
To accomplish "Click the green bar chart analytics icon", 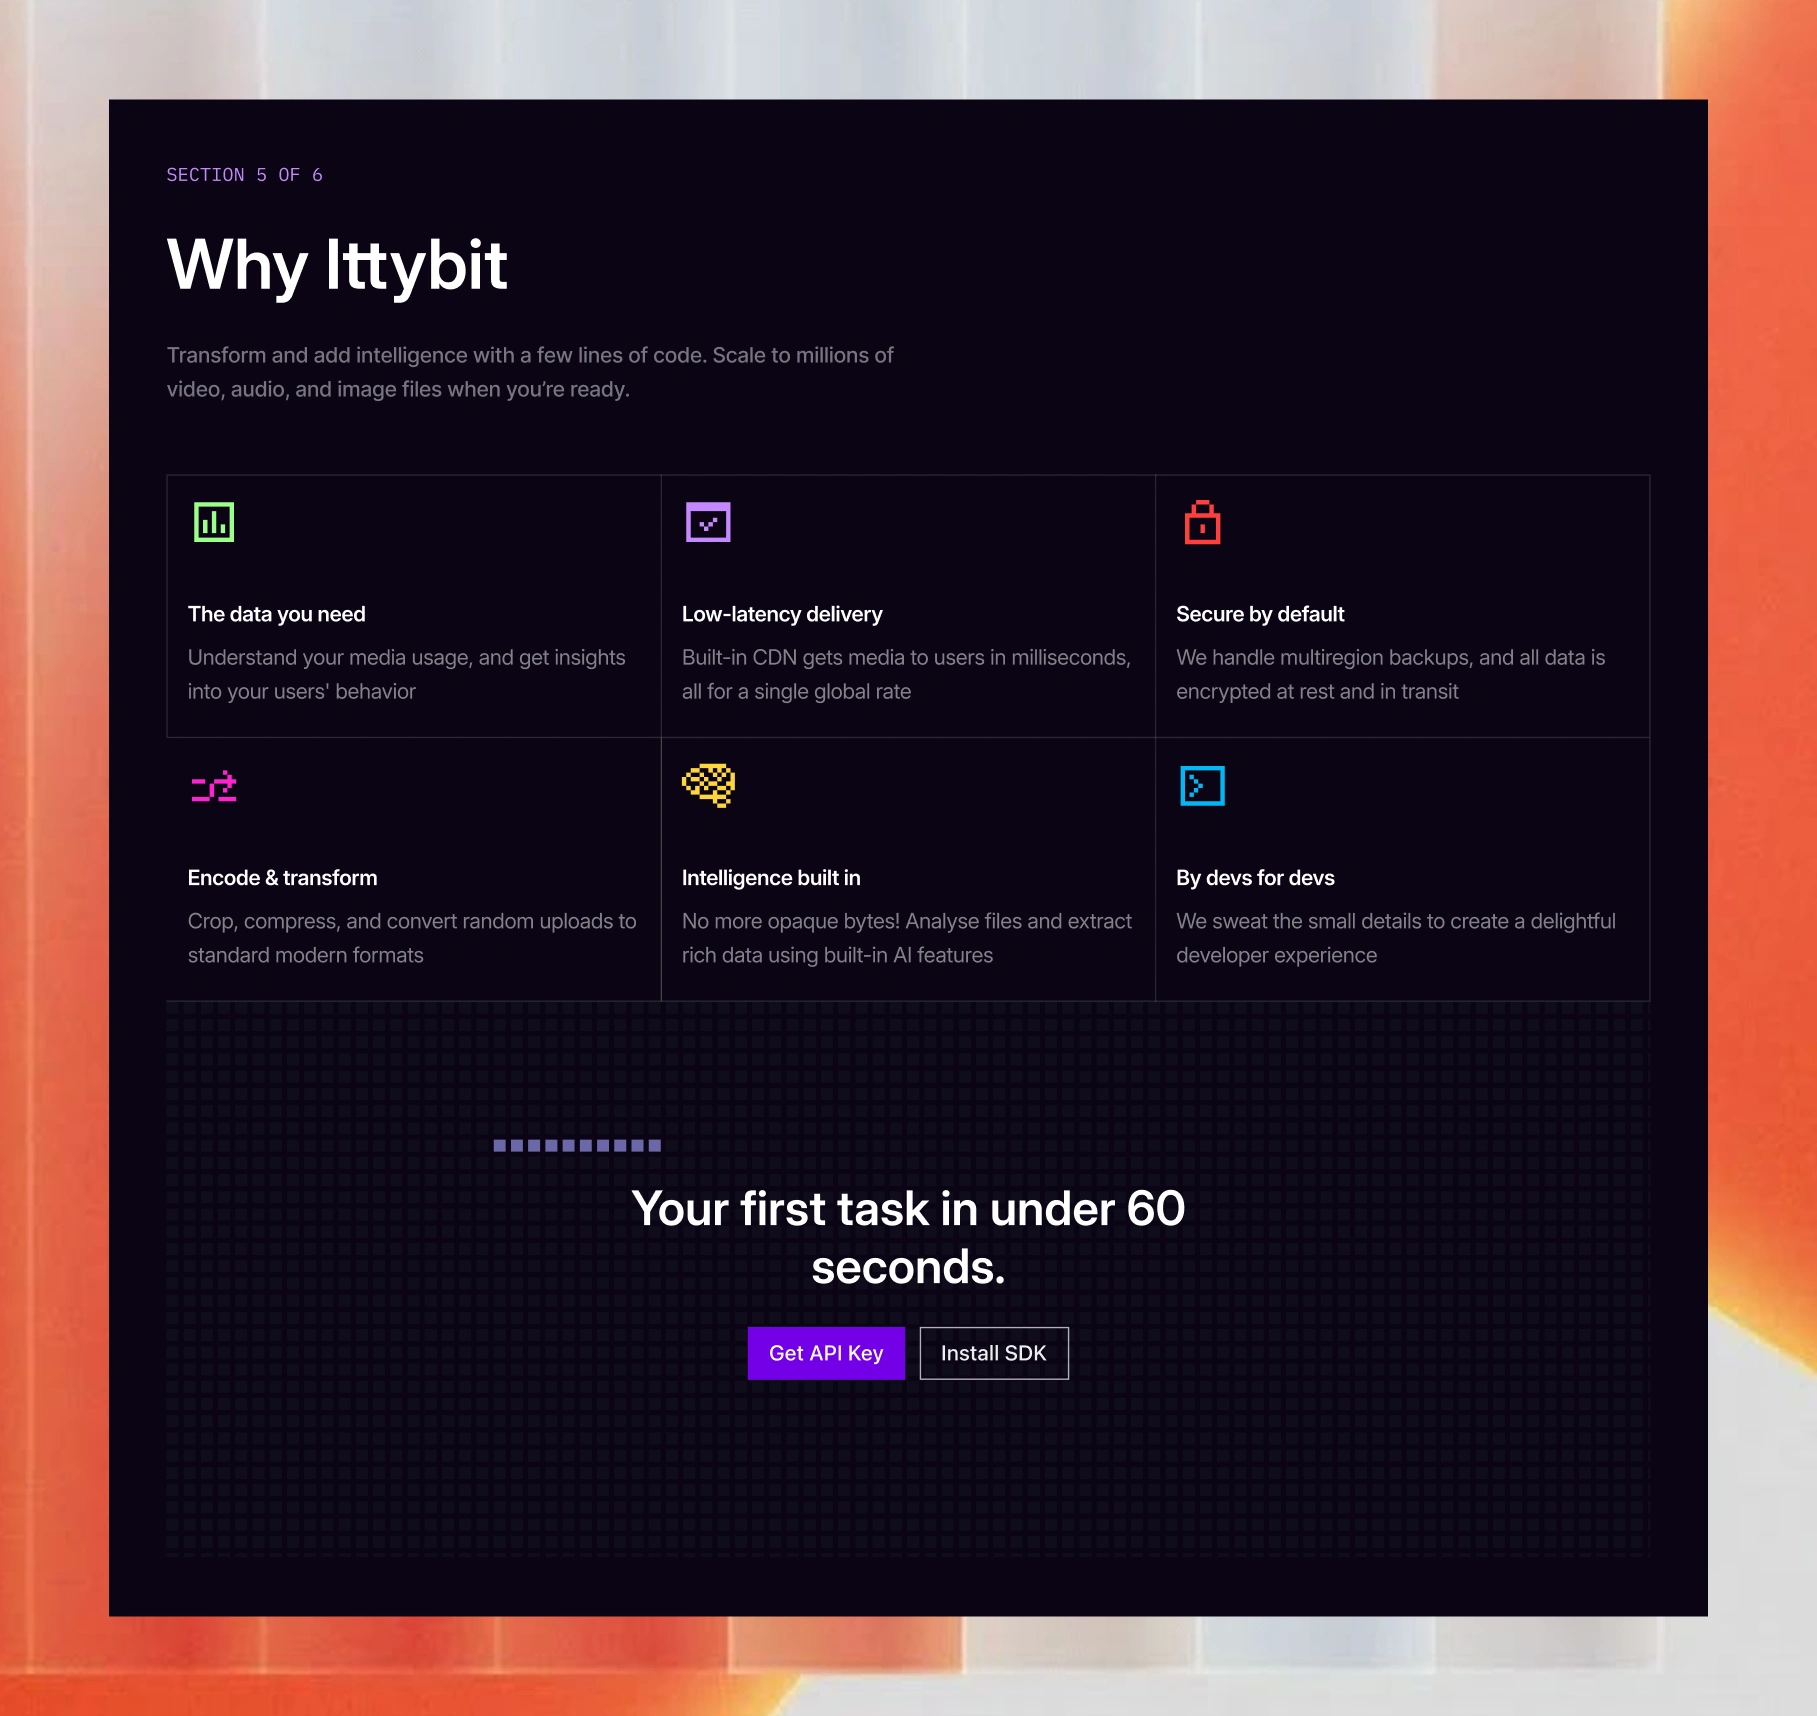I will [x=214, y=522].
